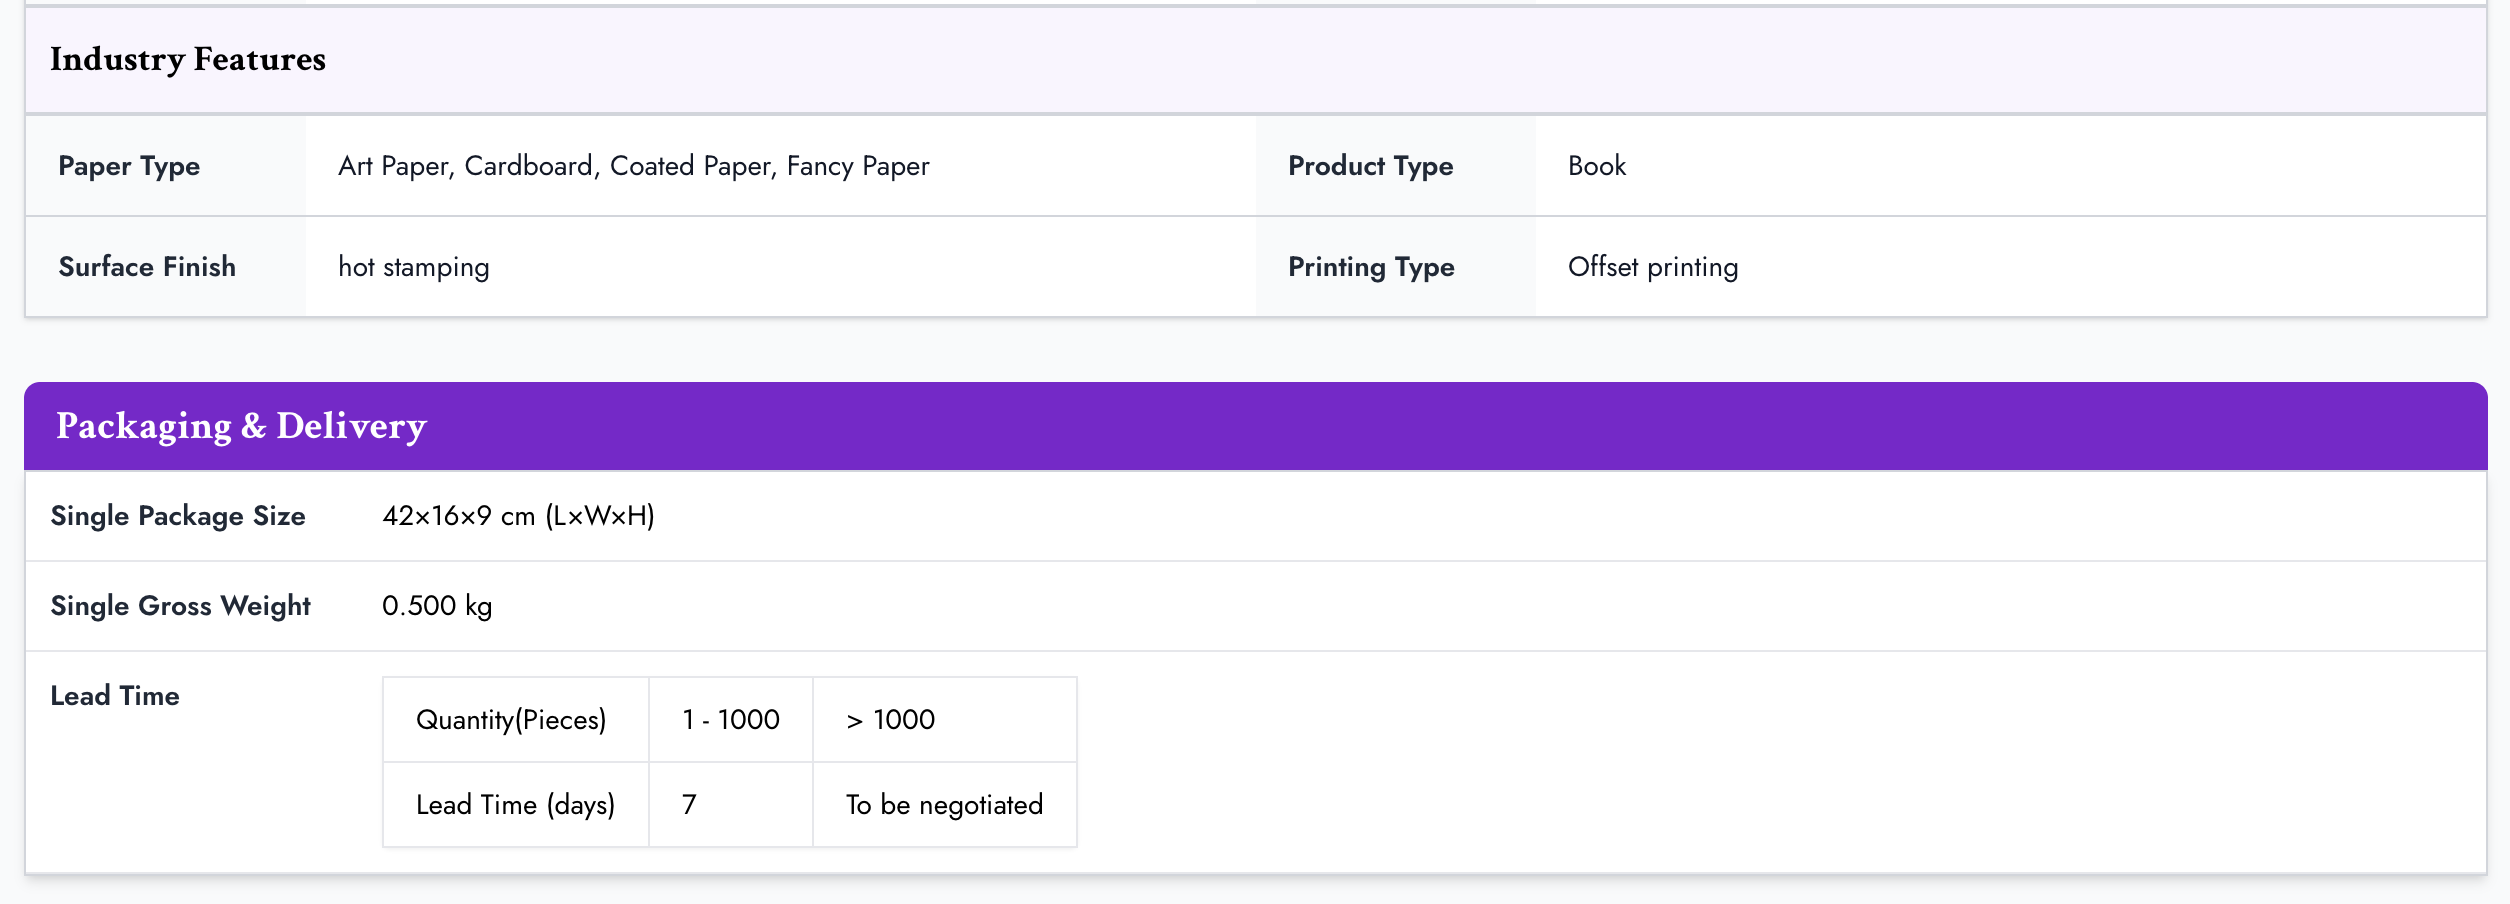Select the Lead Time (days) table cell
The image size is (2510, 904).
[515, 805]
